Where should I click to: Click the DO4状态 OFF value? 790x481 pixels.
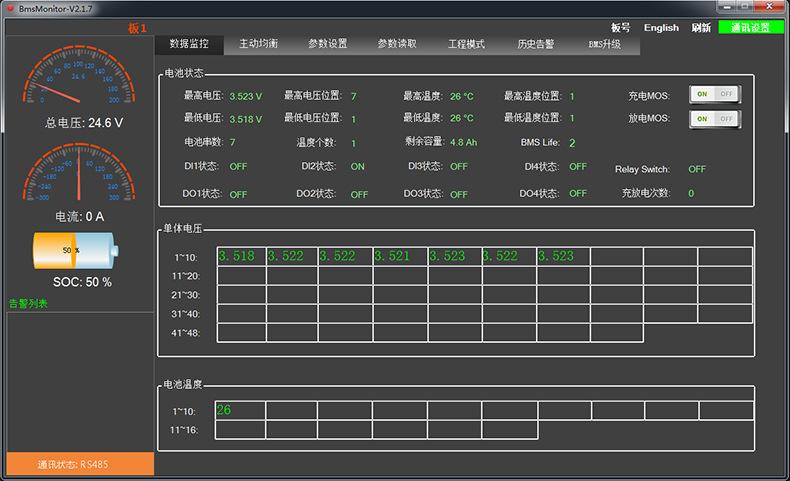[x=578, y=193]
